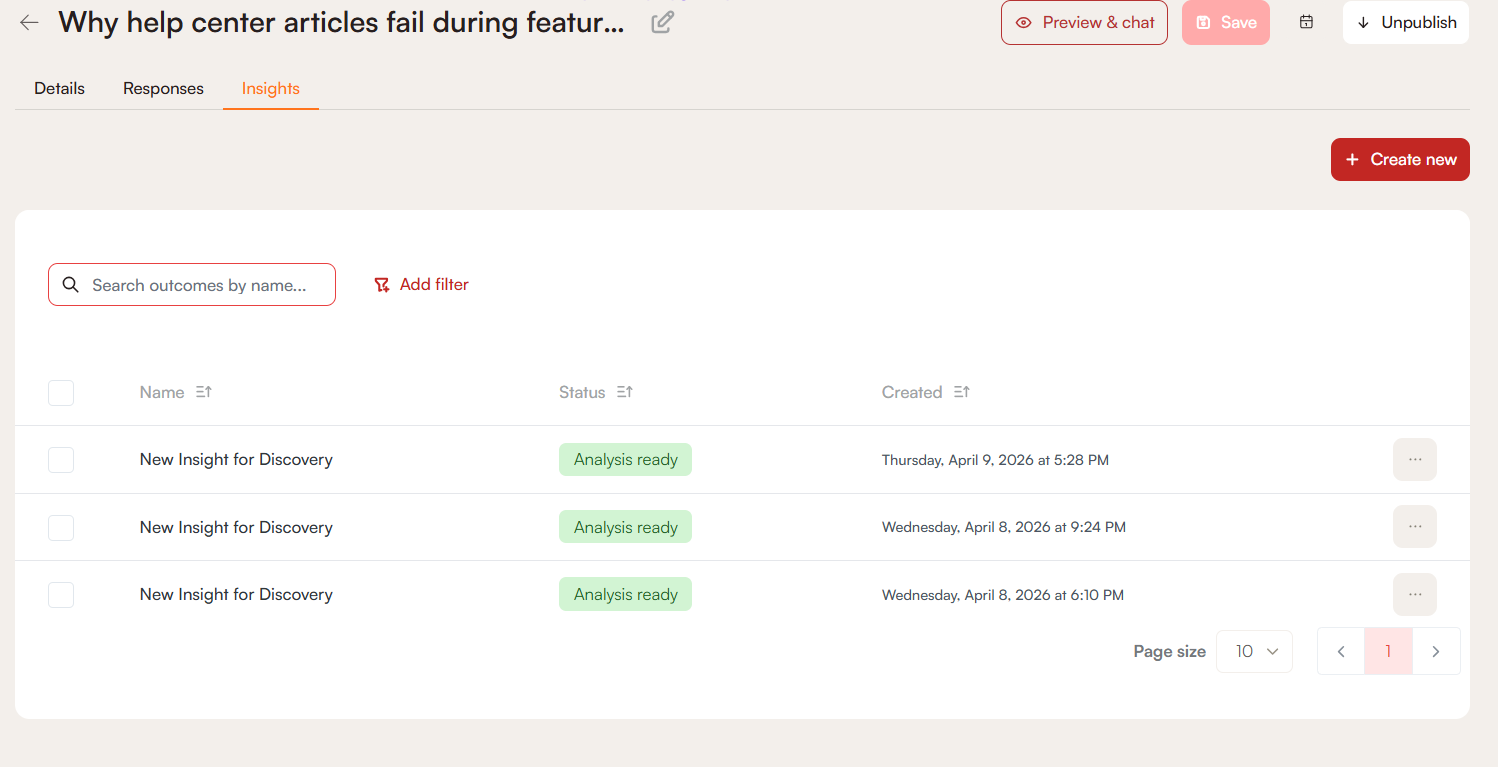Select checkbox for the 6:10 PM insight
This screenshot has height=767, width=1498.
tap(61, 595)
